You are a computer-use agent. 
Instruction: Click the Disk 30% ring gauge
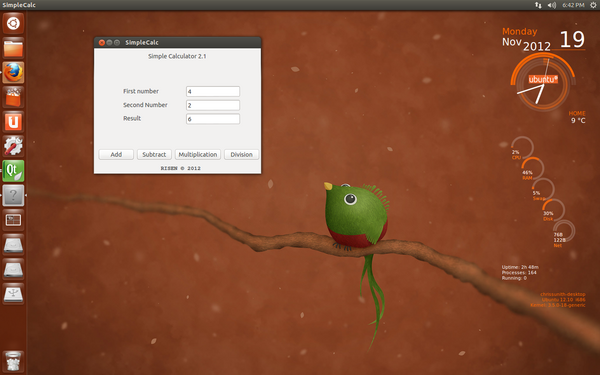click(x=553, y=210)
